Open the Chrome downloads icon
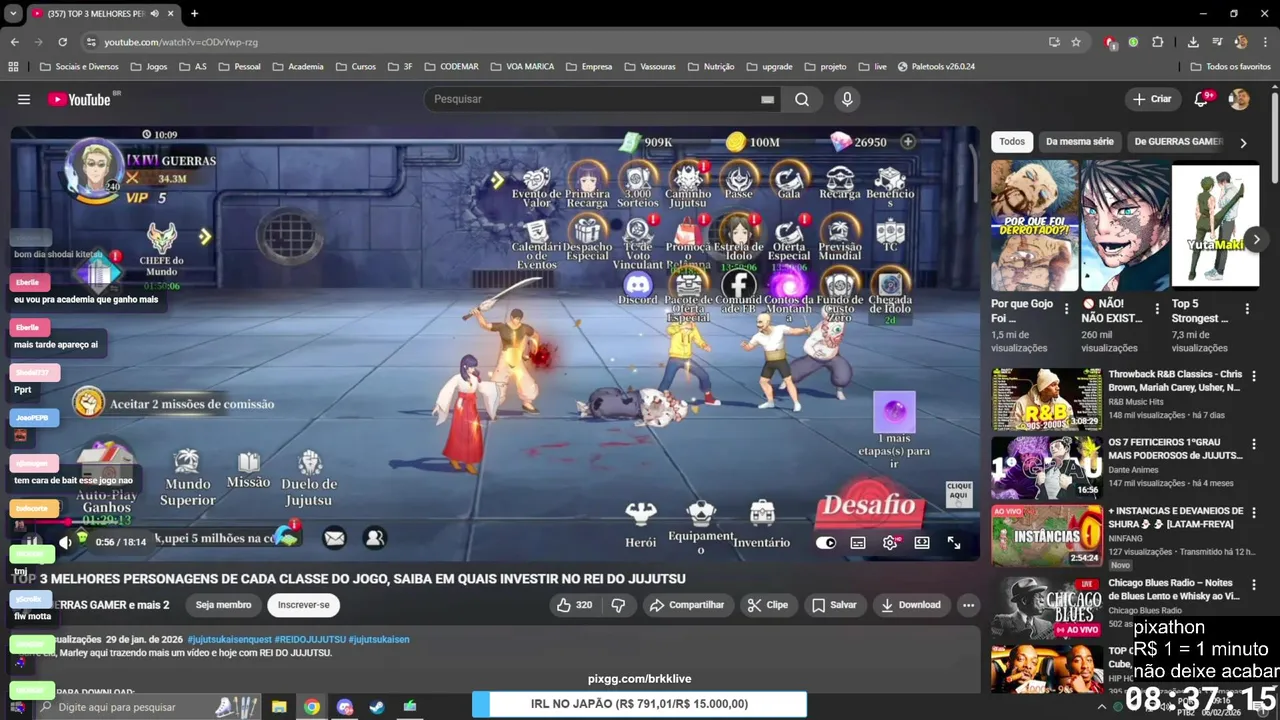Screen dimensions: 1280x720 pyautogui.click(x=1193, y=42)
